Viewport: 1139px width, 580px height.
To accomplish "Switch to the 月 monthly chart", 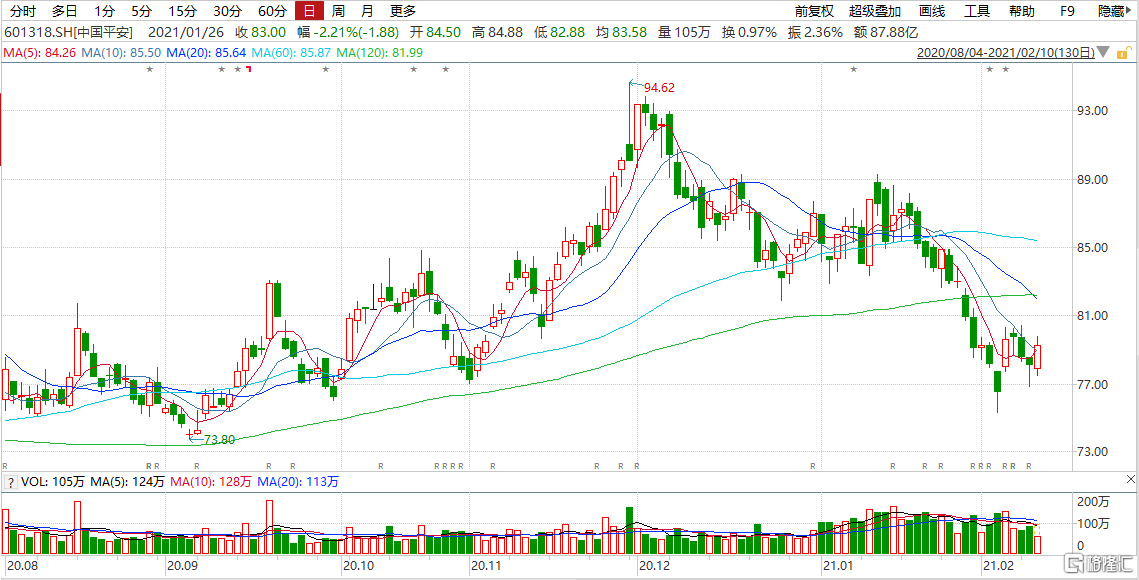I will (368, 11).
